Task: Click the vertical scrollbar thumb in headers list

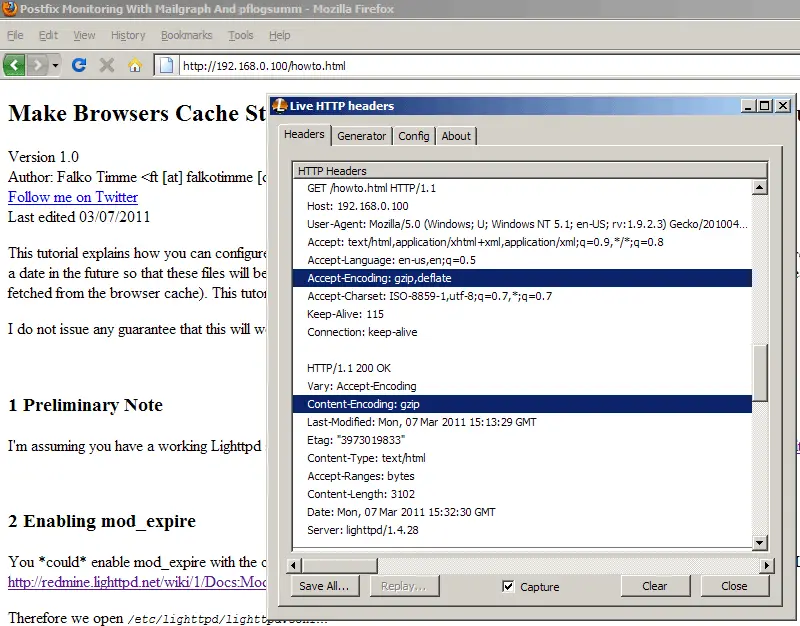Action: click(x=760, y=373)
